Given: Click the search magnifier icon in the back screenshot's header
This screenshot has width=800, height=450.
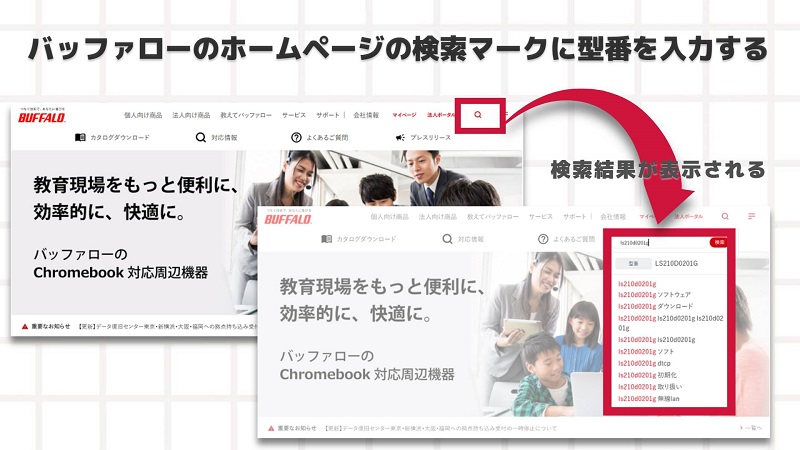Looking at the screenshot, I should point(478,115).
